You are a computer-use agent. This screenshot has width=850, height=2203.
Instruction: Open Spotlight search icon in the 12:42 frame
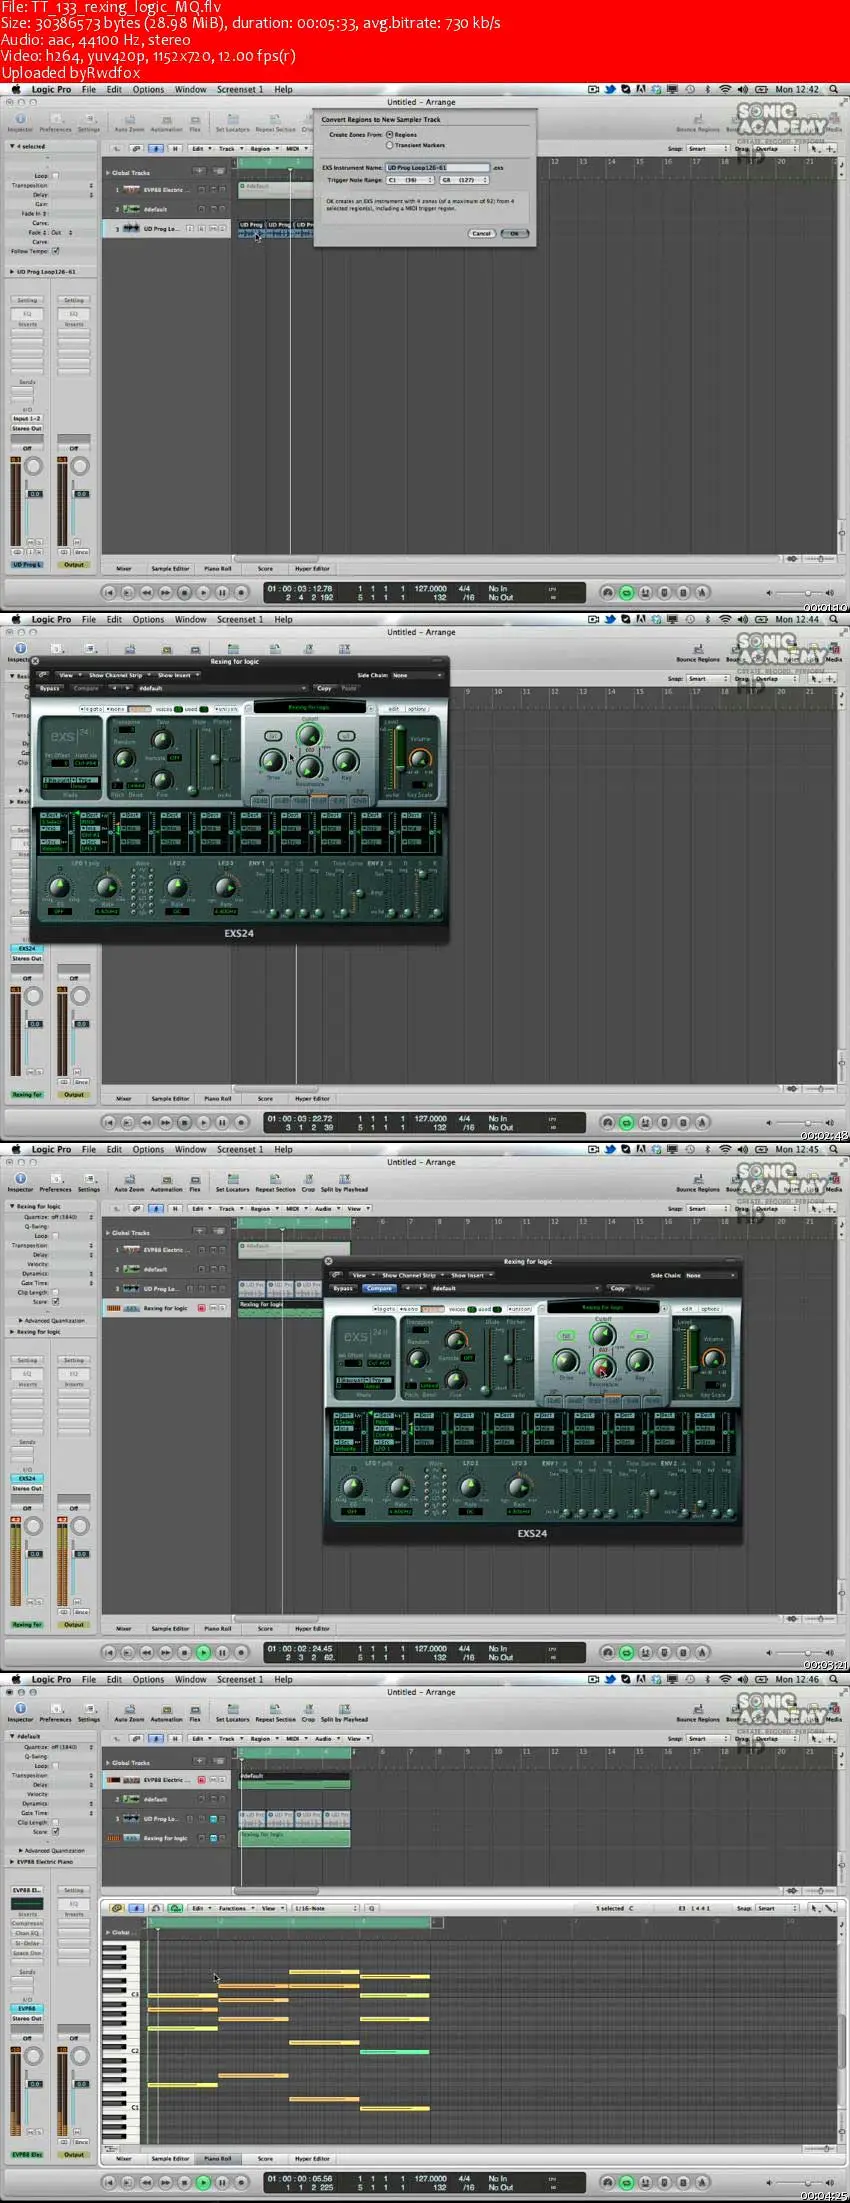834,89
